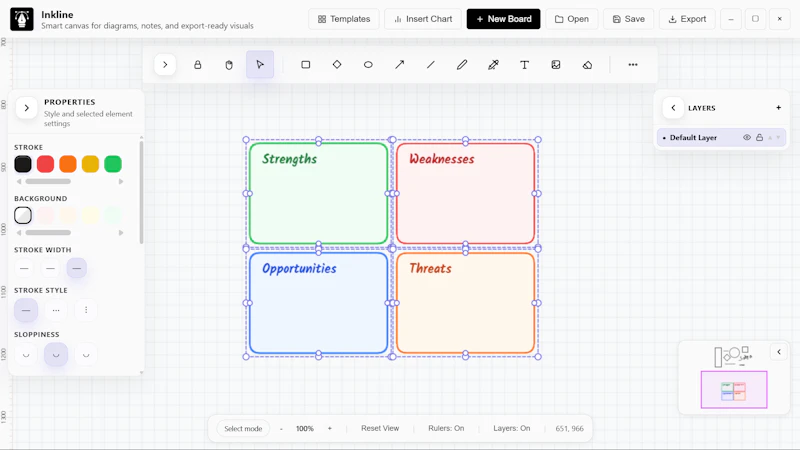Click the Open button
800x450 pixels.
[572, 19]
